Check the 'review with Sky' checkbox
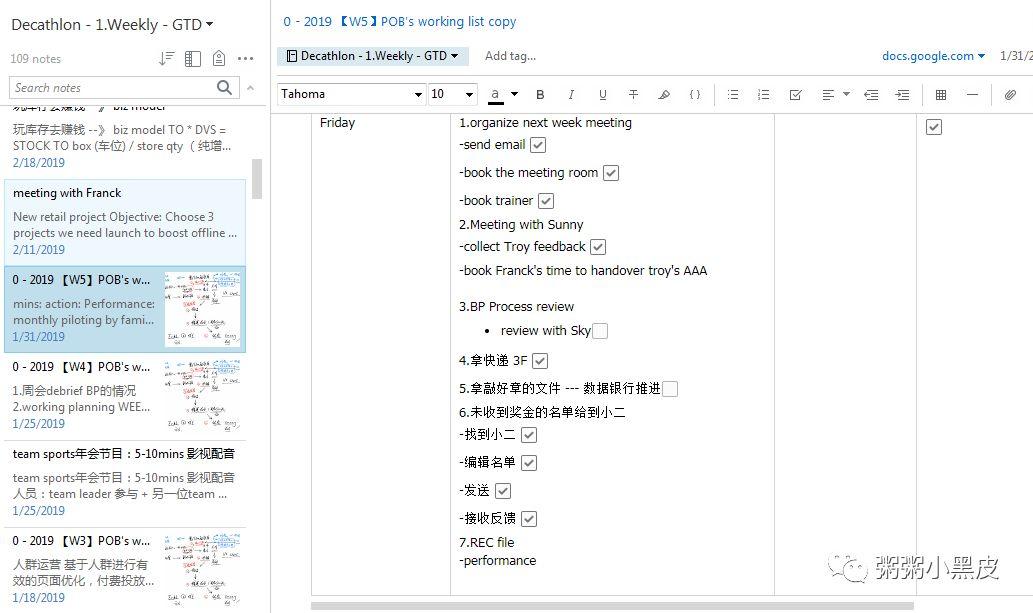The width and height of the screenshot is (1033, 613). click(600, 331)
